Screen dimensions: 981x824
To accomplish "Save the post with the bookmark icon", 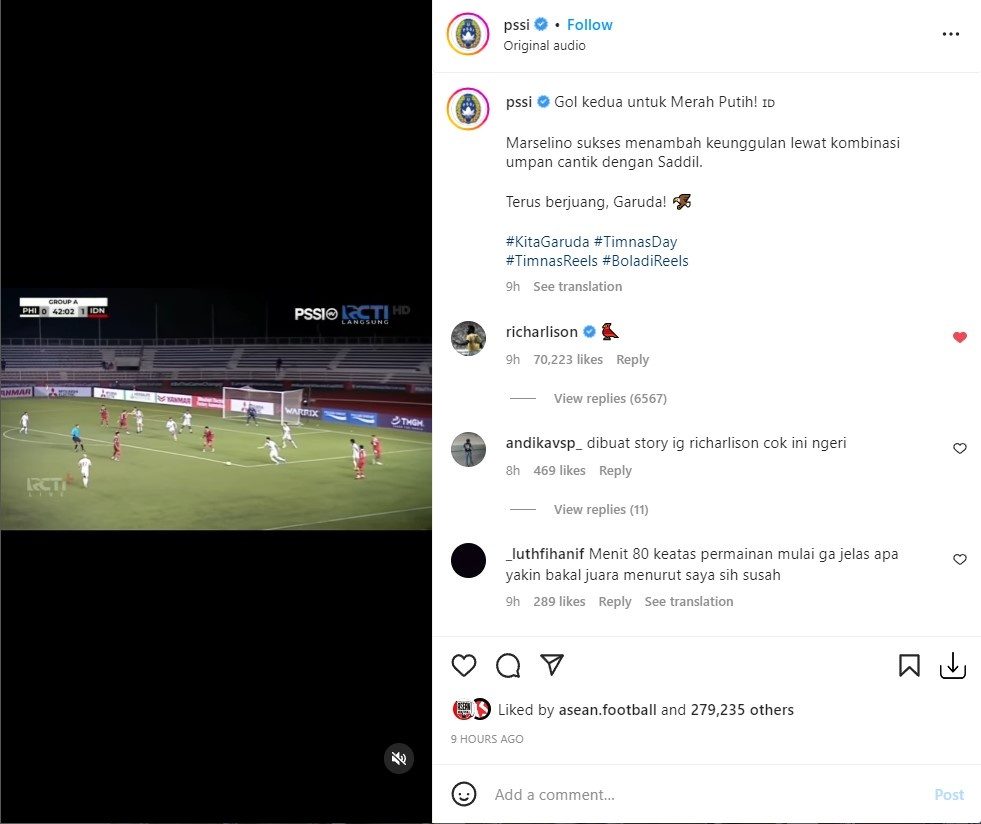I will [909, 665].
